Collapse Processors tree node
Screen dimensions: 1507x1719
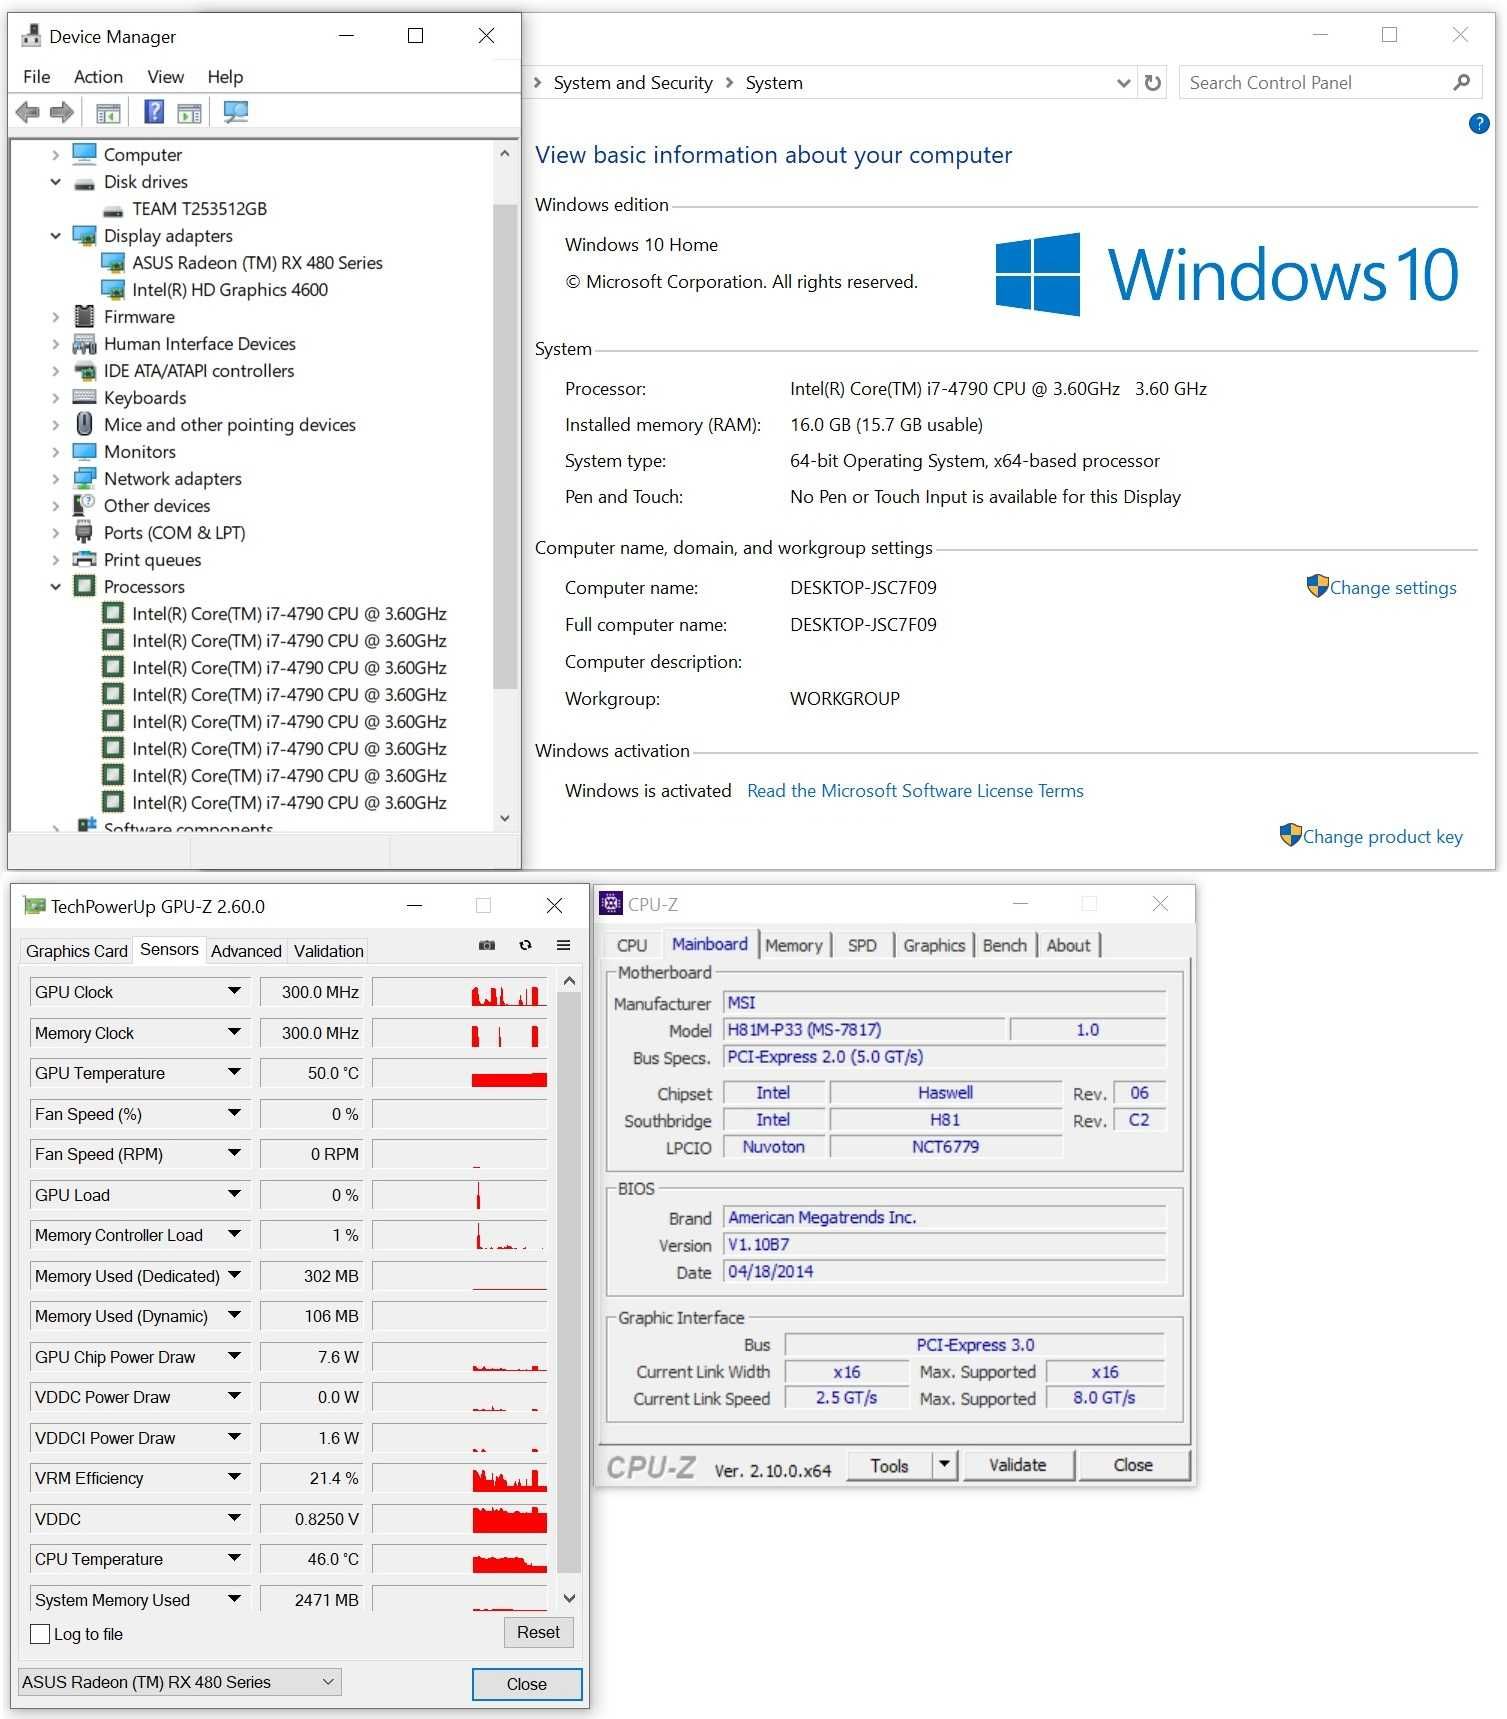56,587
